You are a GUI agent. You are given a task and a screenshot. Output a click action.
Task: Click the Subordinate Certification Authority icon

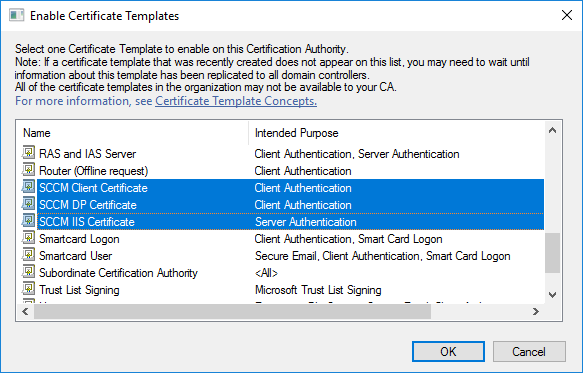[28, 272]
